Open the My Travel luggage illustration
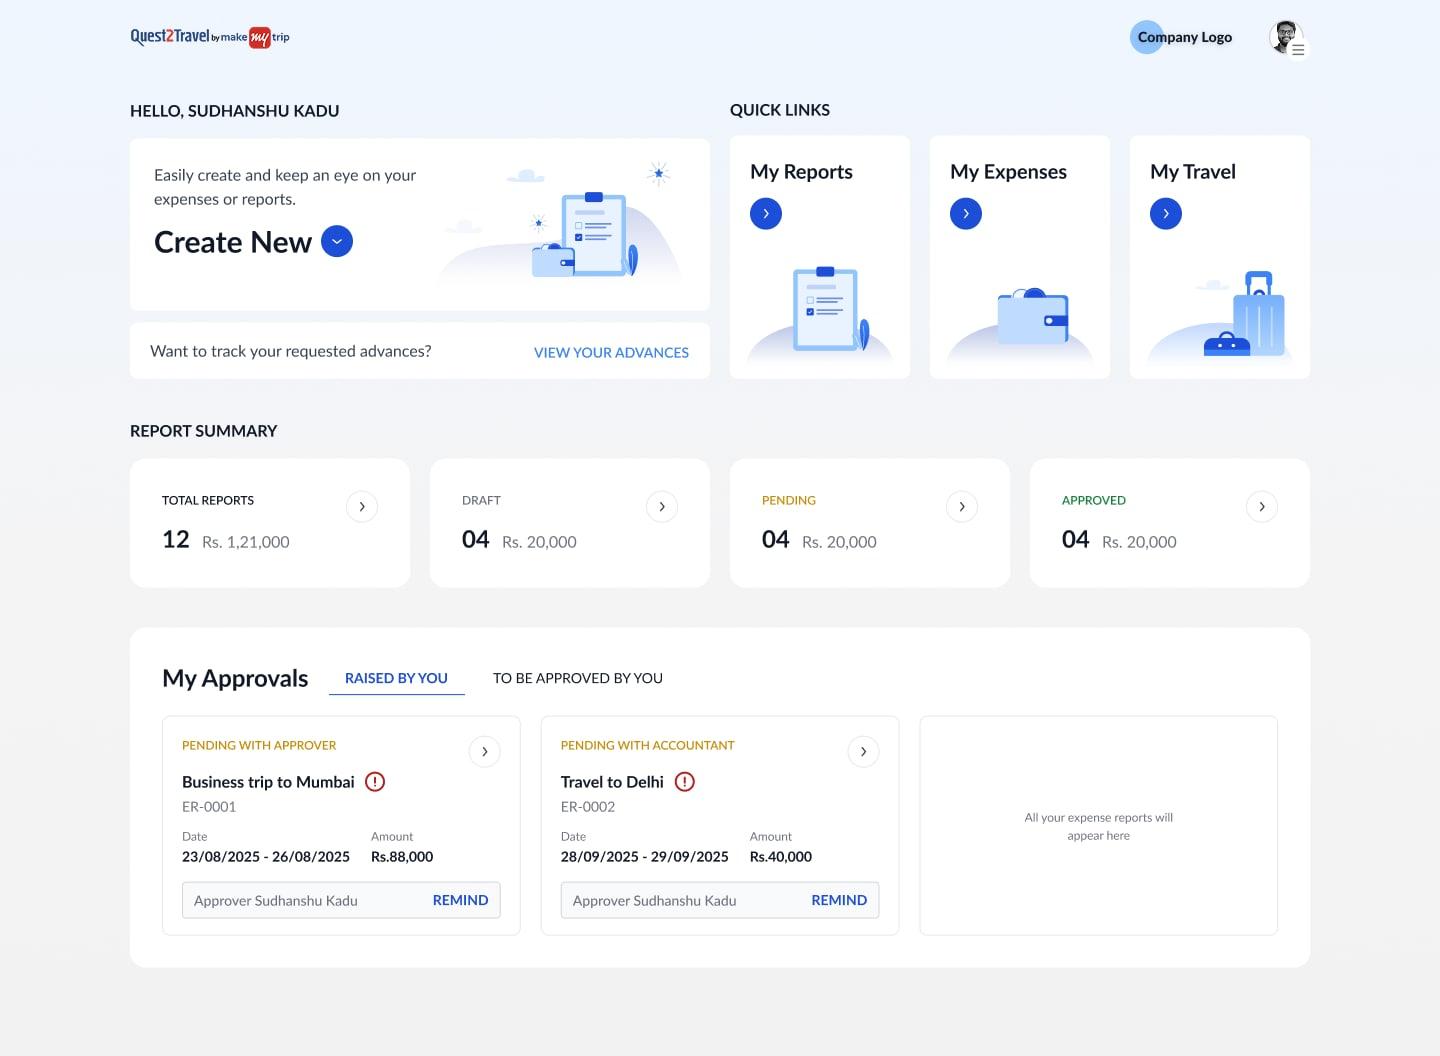 coord(1245,314)
